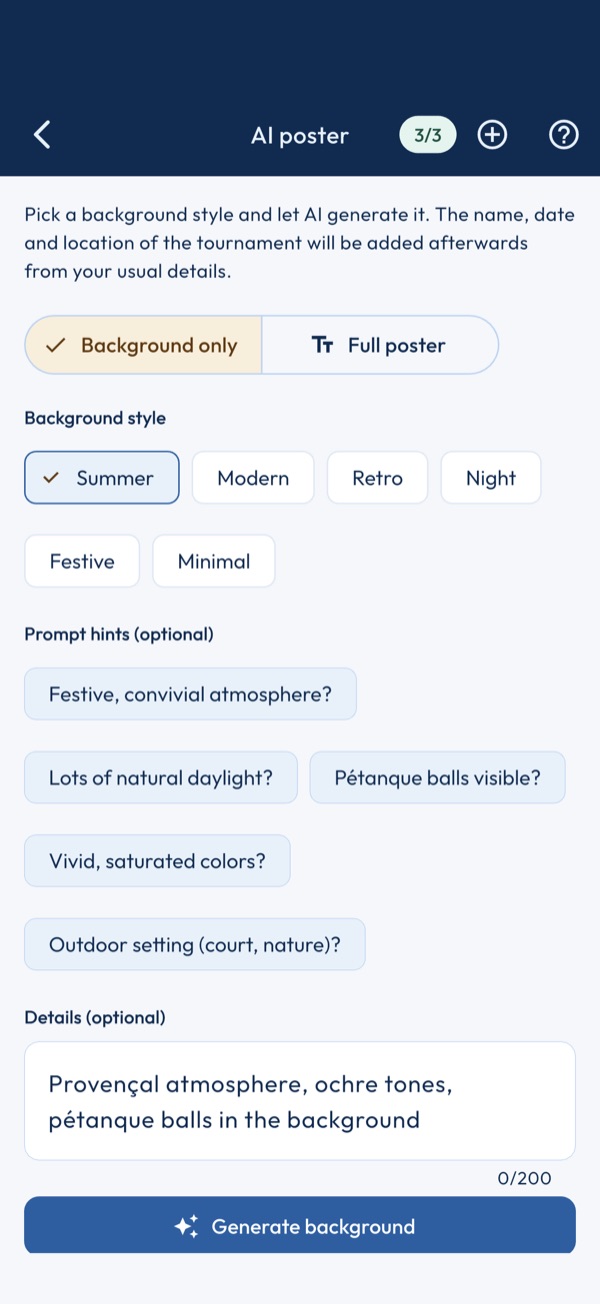The image size is (600, 1304).
Task: Click the sparkle icon on Generate button
Action: click(187, 1227)
